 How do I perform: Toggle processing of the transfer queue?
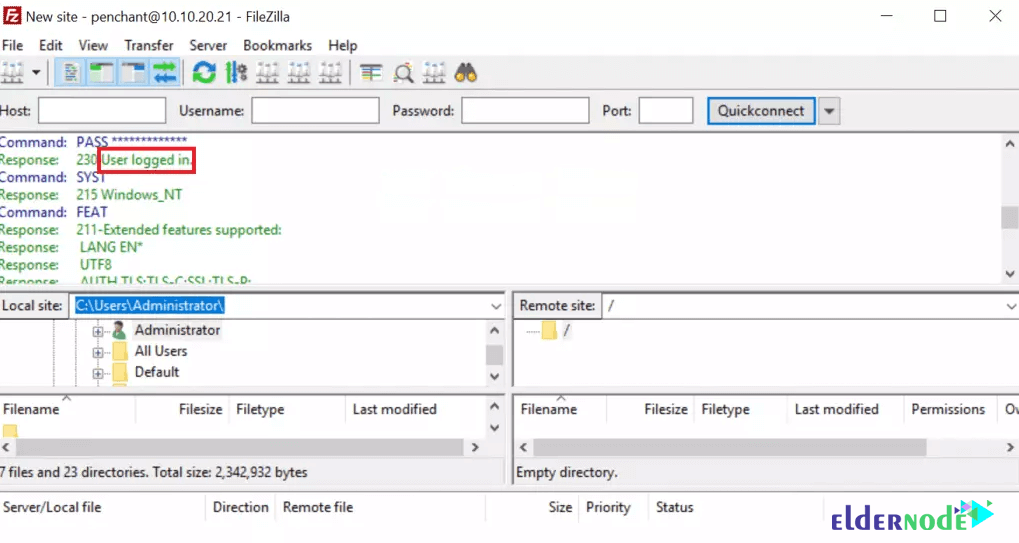pos(236,73)
